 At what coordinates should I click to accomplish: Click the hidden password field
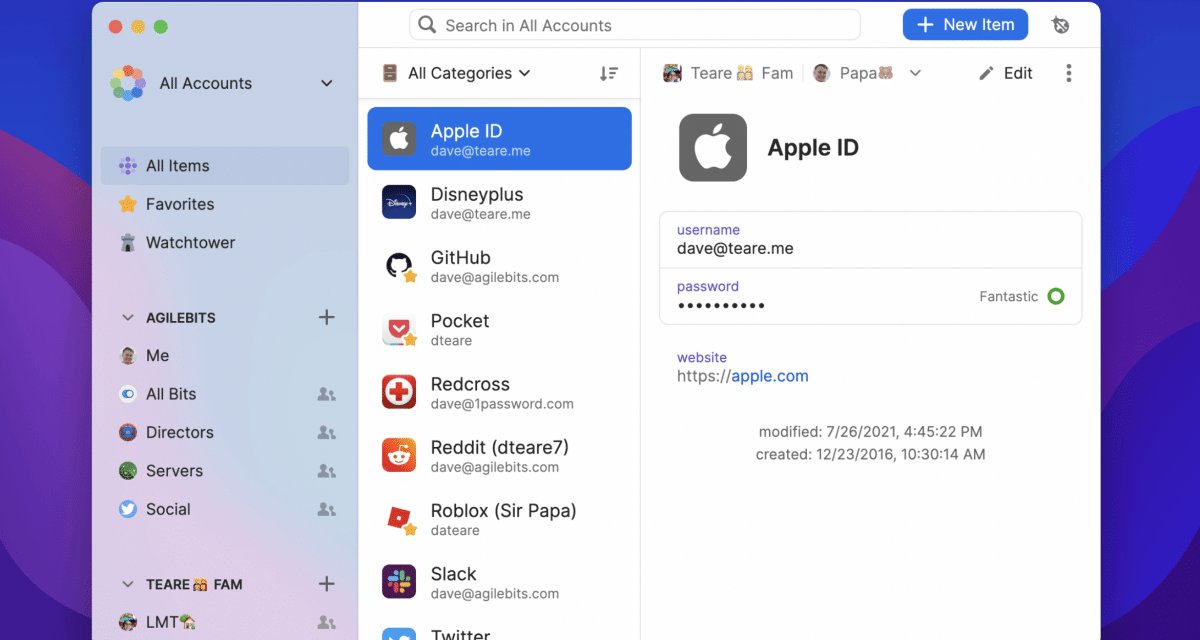coord(870,296)
